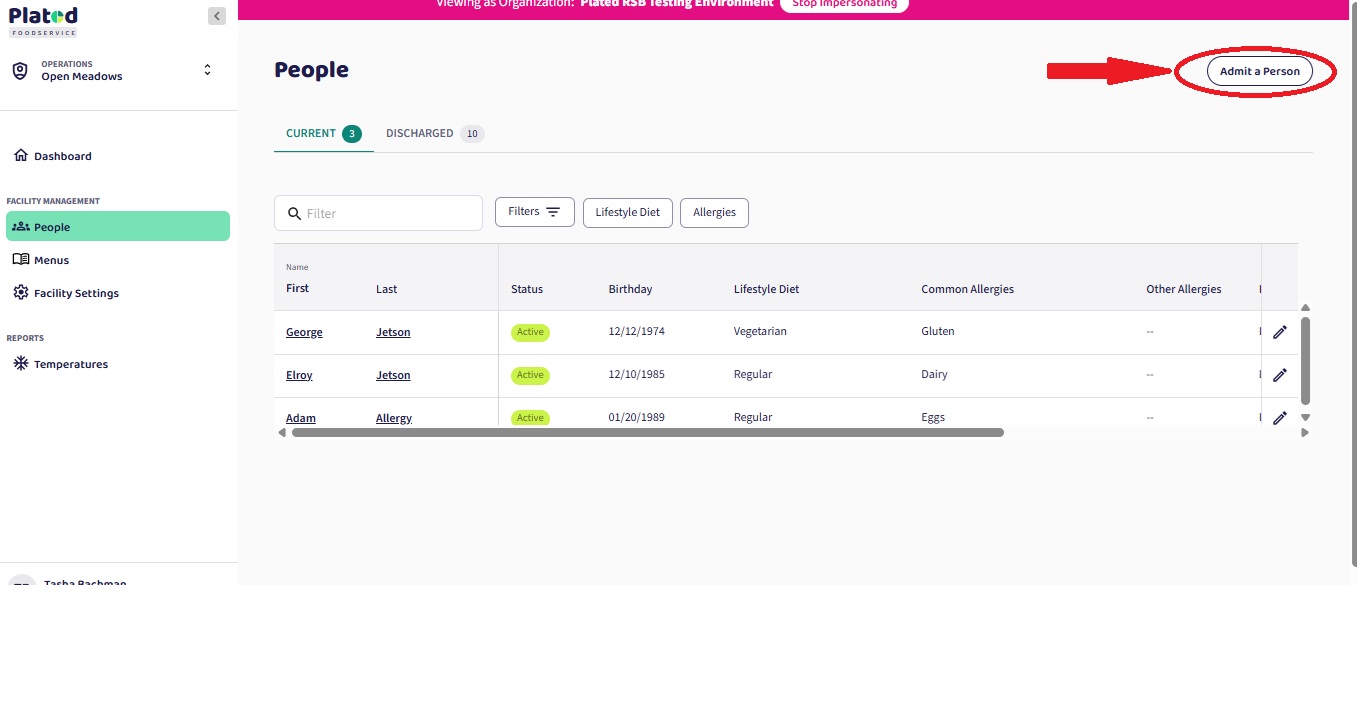This screenshot has height=720, width=1357.
Task: Click the Admit a Person button
Action: tap(1259, 71)
